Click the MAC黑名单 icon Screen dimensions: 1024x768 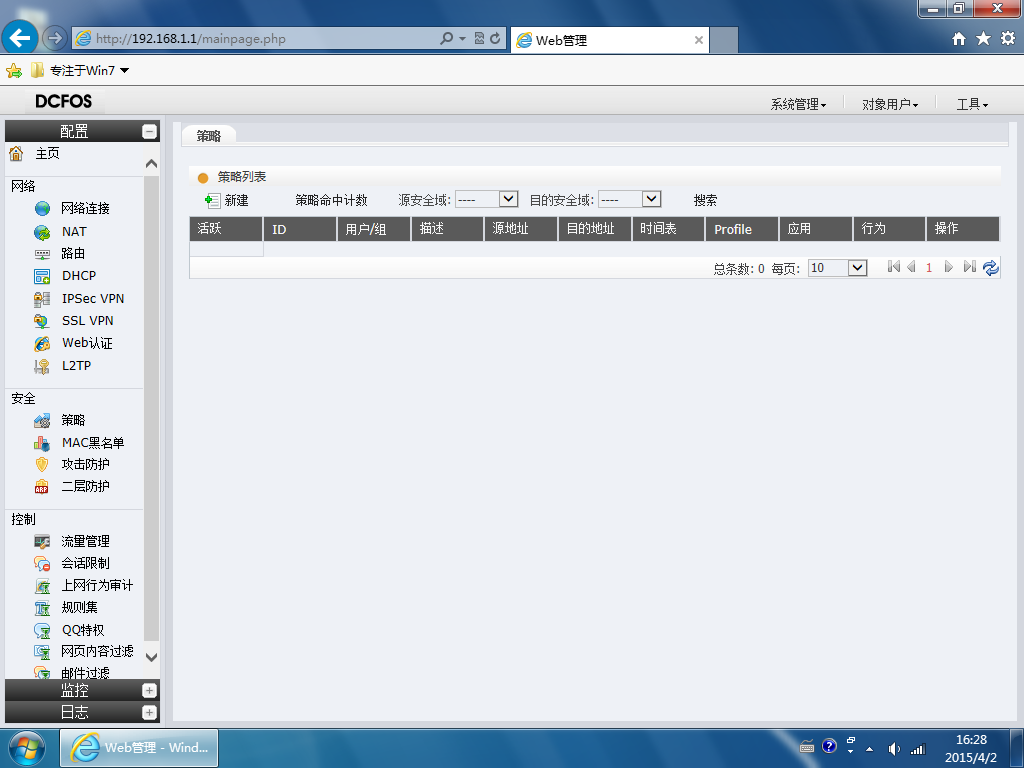click(42, 443)
